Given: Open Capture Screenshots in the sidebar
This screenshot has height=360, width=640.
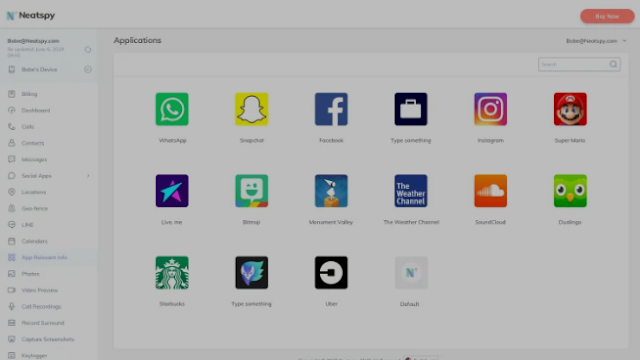Looking at the screenshot, I should (x=48, y=339).
